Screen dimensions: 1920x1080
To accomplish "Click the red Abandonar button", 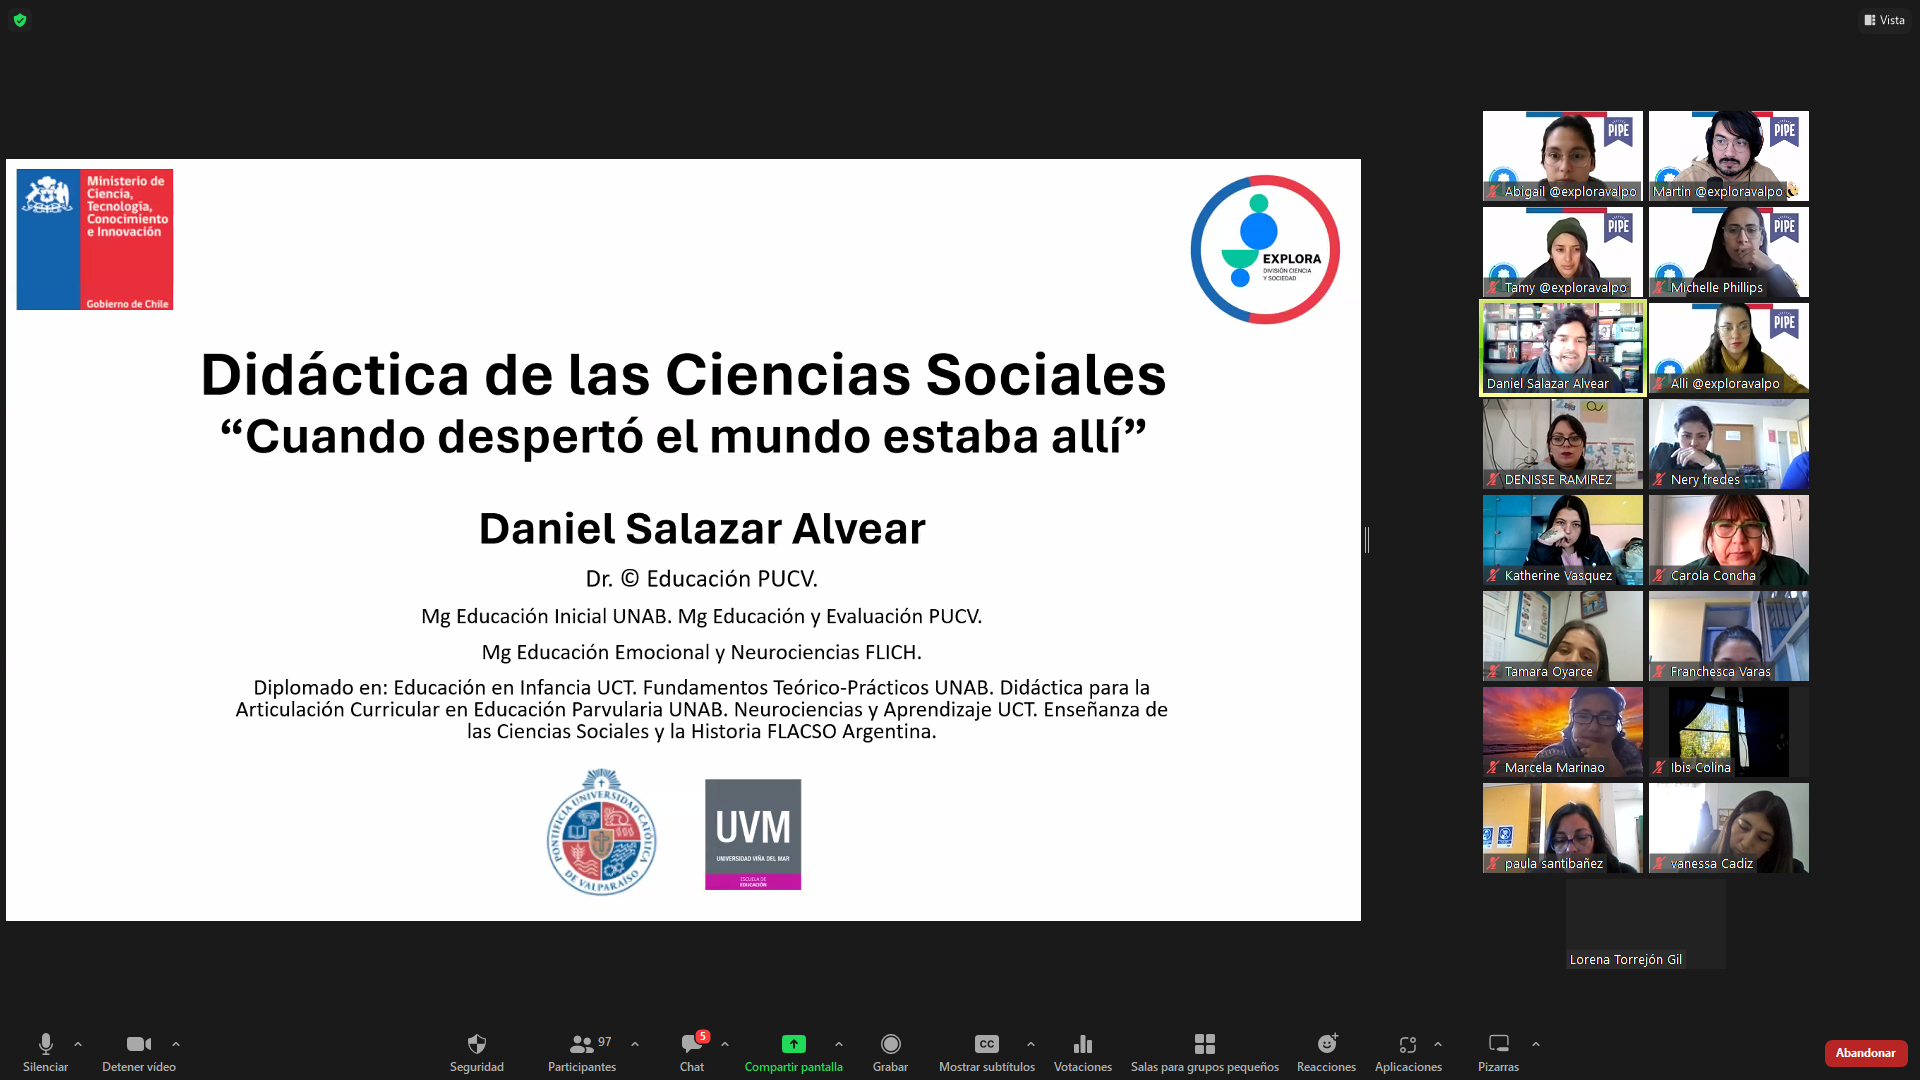I will (x=1865, y=1053).
